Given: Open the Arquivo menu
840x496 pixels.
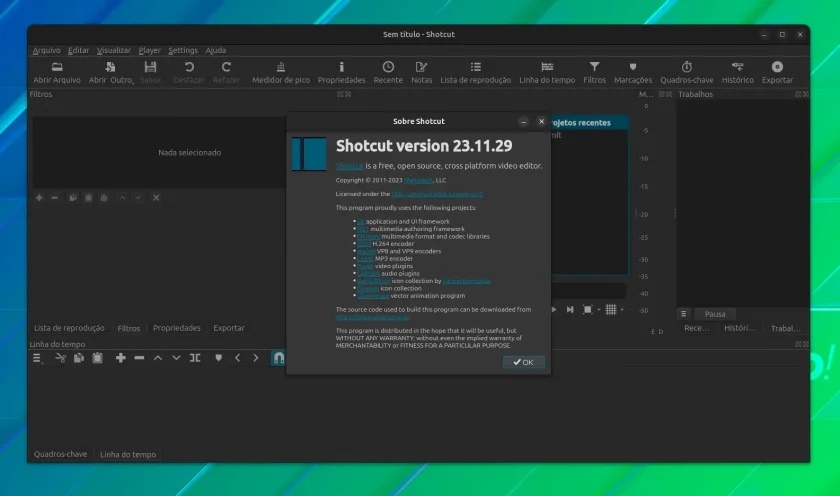Looking at the screenshot, I should point(47,50).
